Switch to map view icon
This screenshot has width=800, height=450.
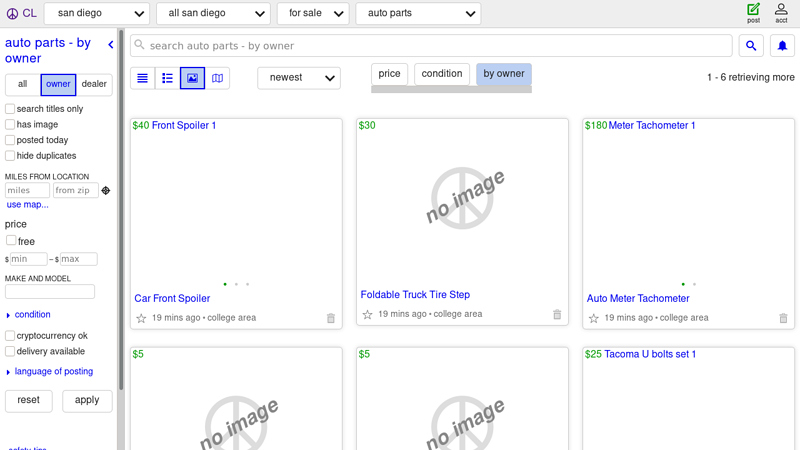click(217, 78)
